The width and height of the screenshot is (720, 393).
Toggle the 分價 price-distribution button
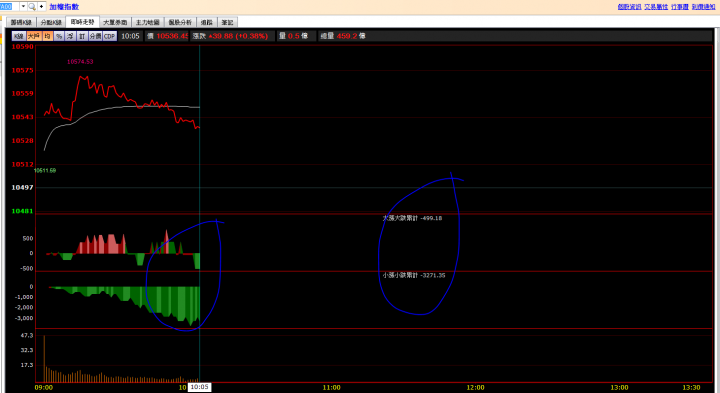click(95, 36)
